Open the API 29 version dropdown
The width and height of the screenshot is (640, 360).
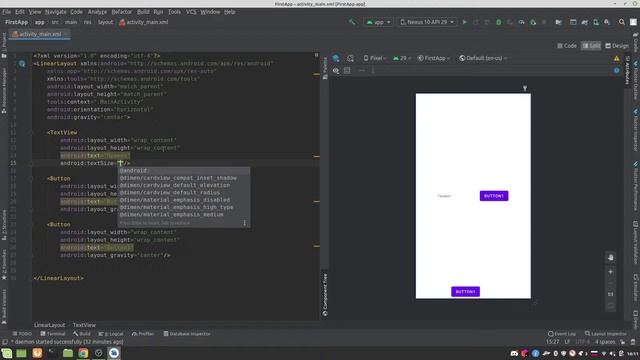point(402,58)
